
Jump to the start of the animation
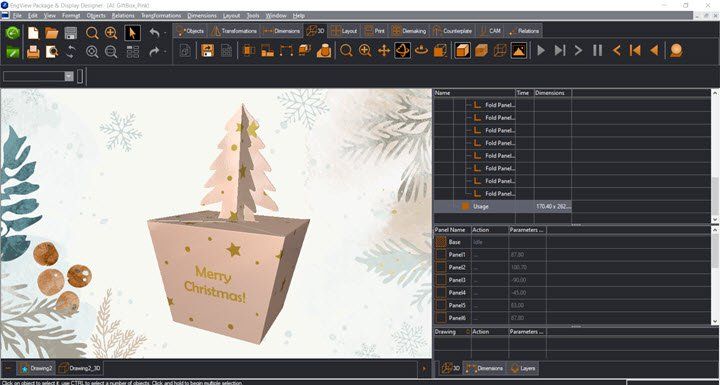(635, 50)
